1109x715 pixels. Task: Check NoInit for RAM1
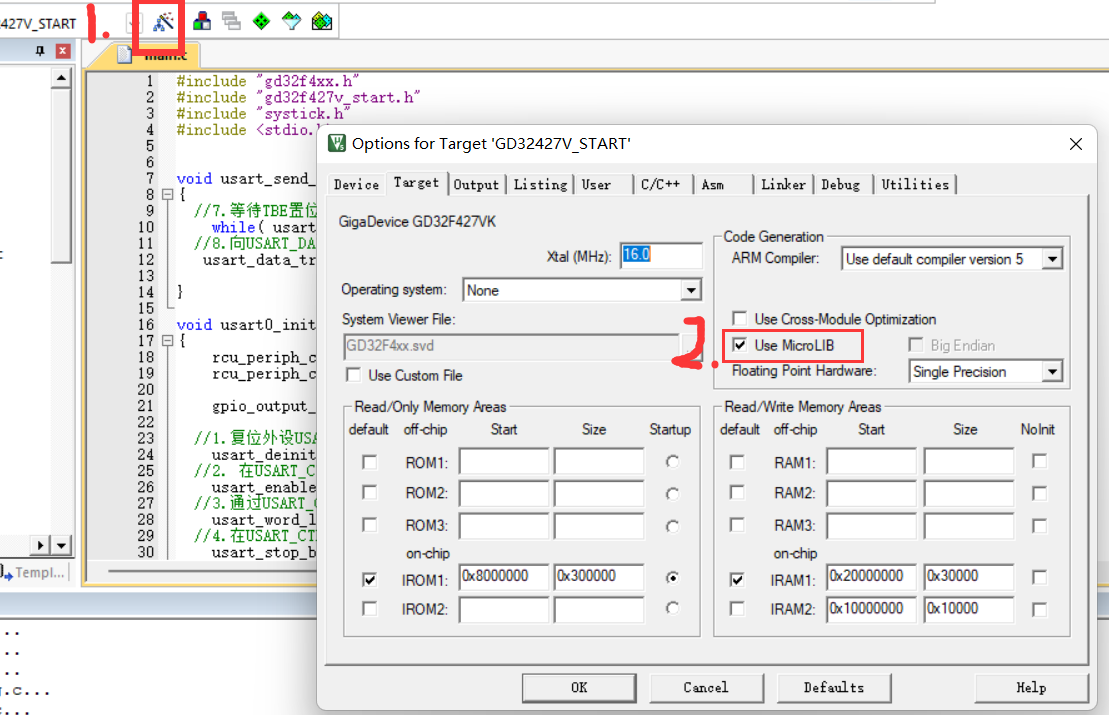tap(1039, 461)
